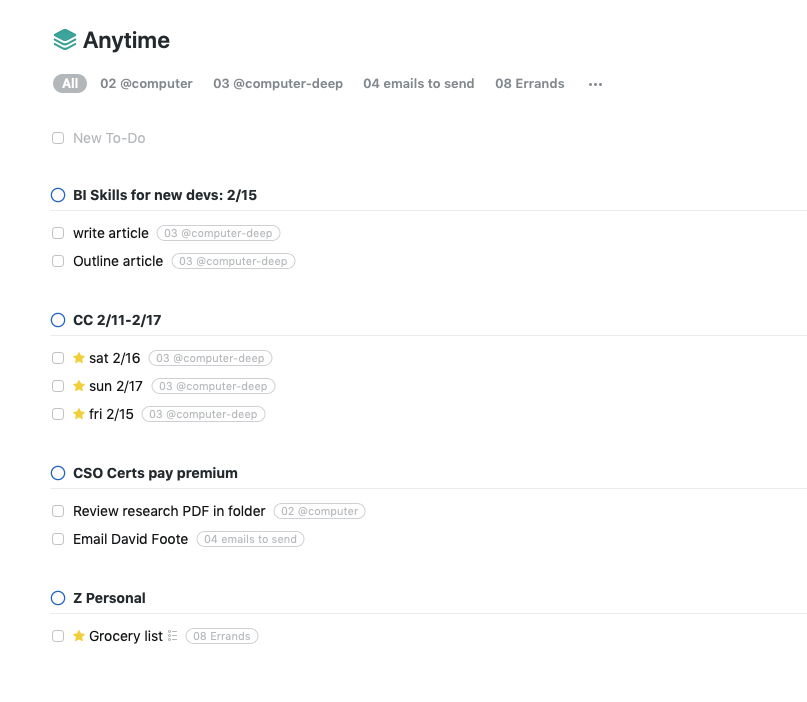Click the project circle beside "CSO Certs pay premium"
The image size is (807, 702).
click(58, 472)
